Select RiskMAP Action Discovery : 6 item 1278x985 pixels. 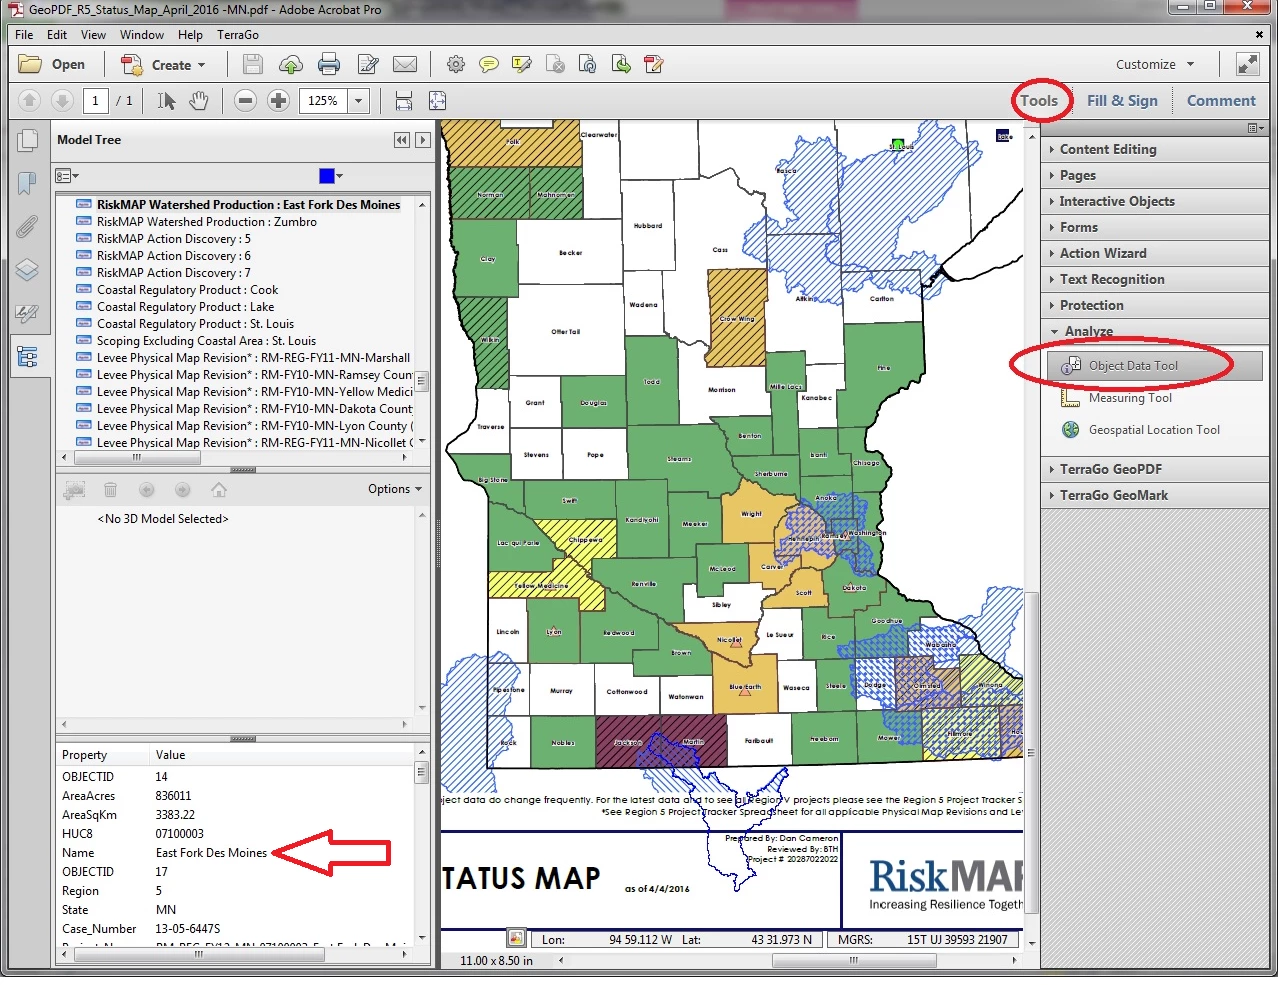coord(173,256)
